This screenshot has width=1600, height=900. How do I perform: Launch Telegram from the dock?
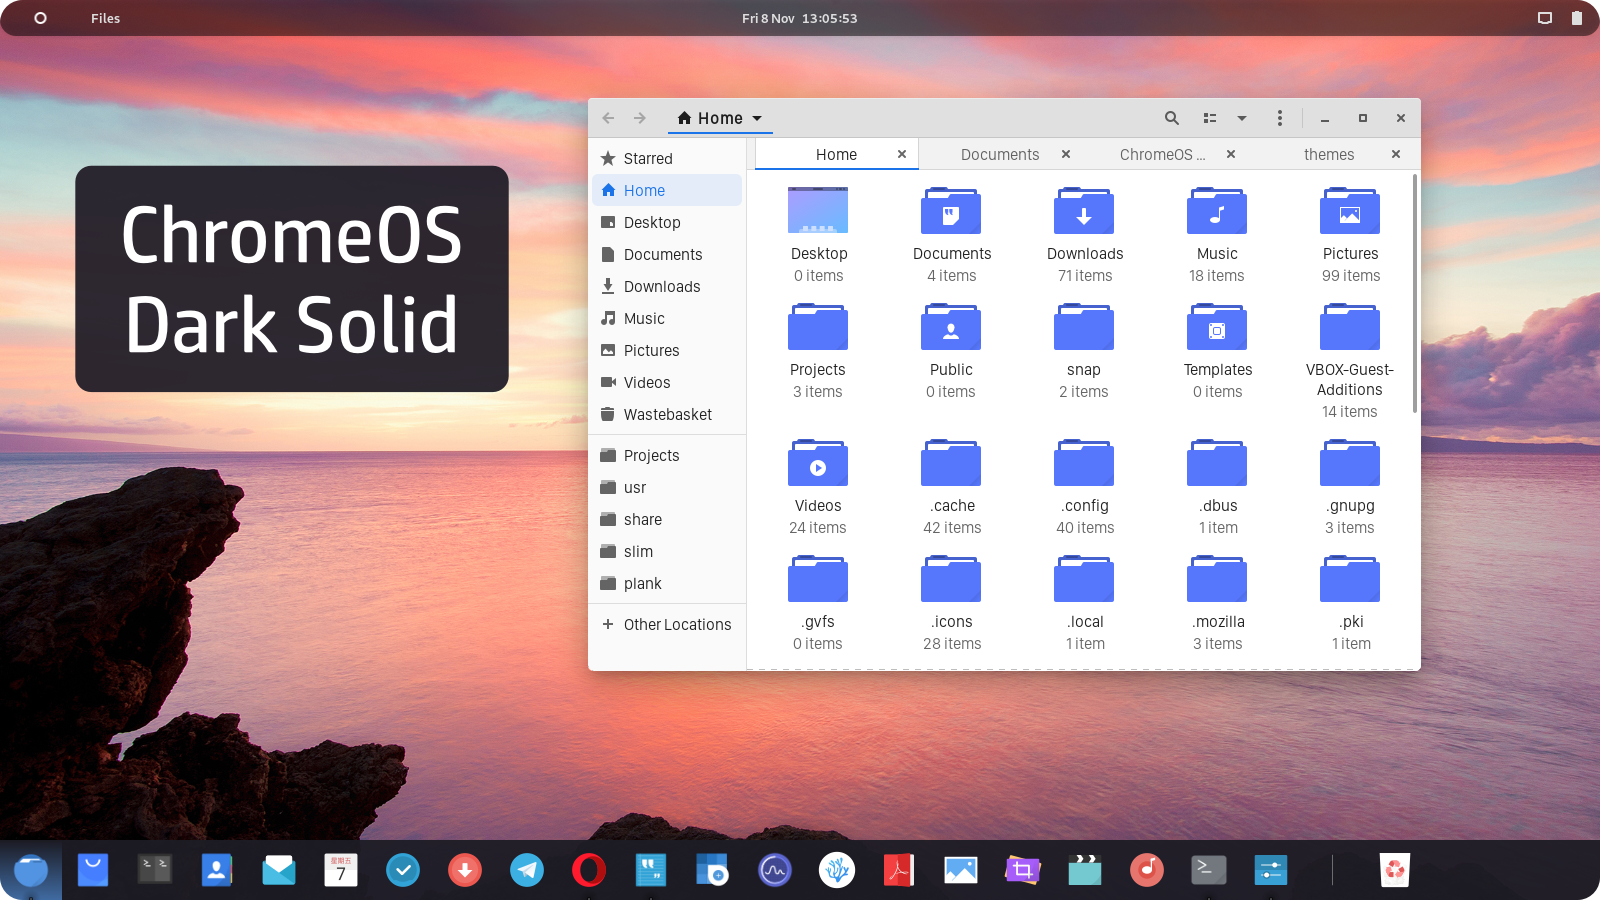[x=527, y=870]
